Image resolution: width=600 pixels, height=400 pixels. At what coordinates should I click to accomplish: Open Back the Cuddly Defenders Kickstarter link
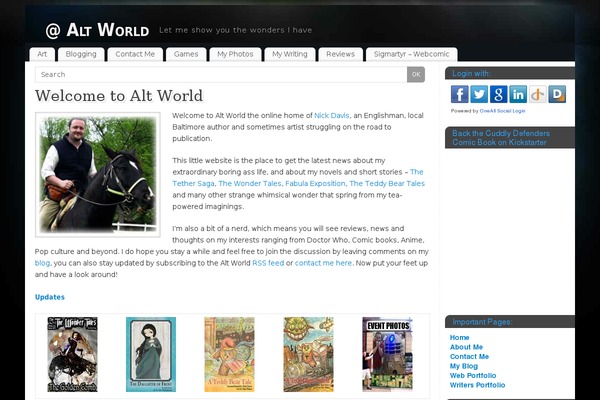coord(501,138)
